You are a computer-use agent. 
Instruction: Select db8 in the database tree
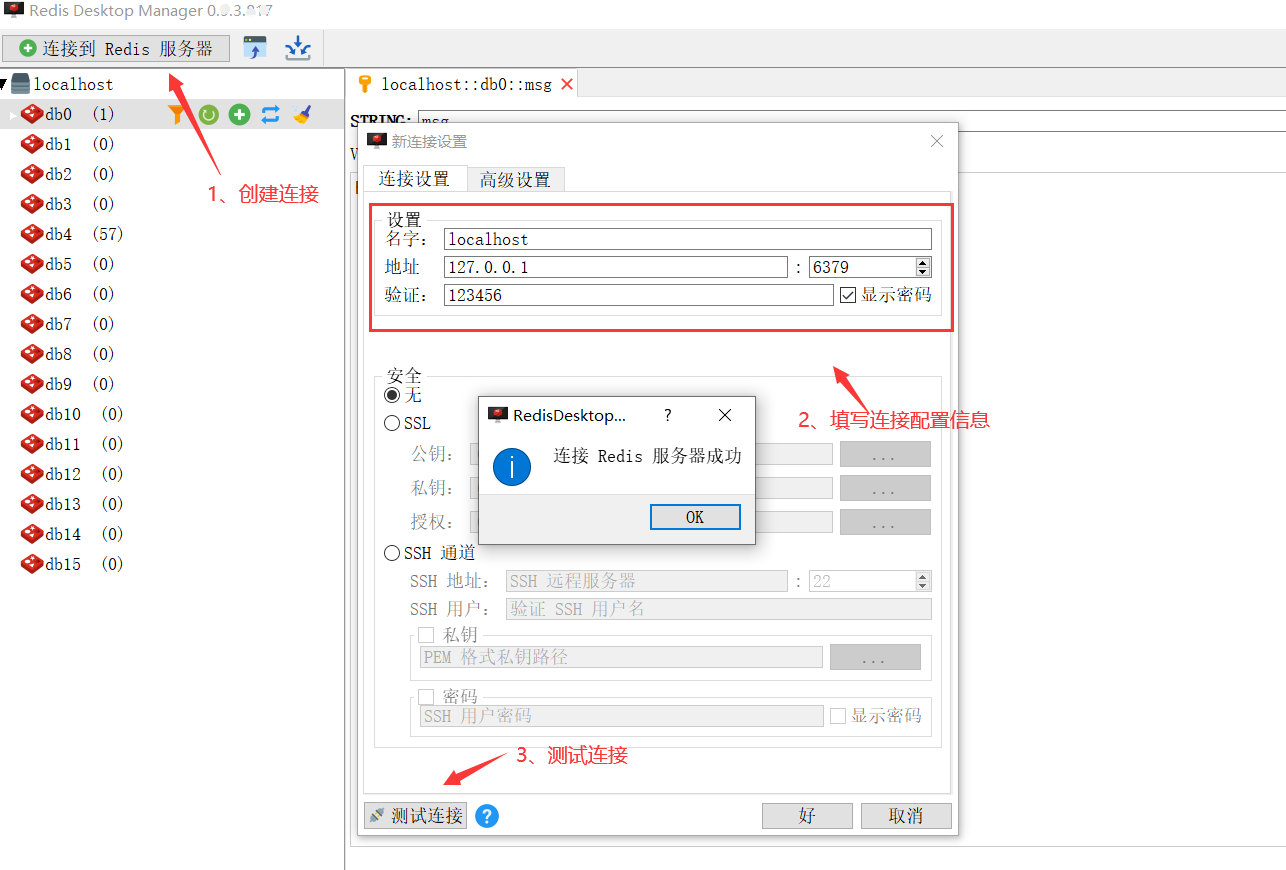tap(67, 354)
